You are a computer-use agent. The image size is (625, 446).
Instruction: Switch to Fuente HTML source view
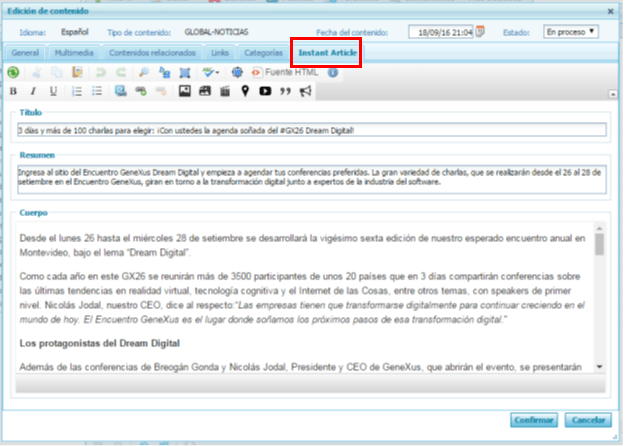pyautogui.click(x=289, y=72)
